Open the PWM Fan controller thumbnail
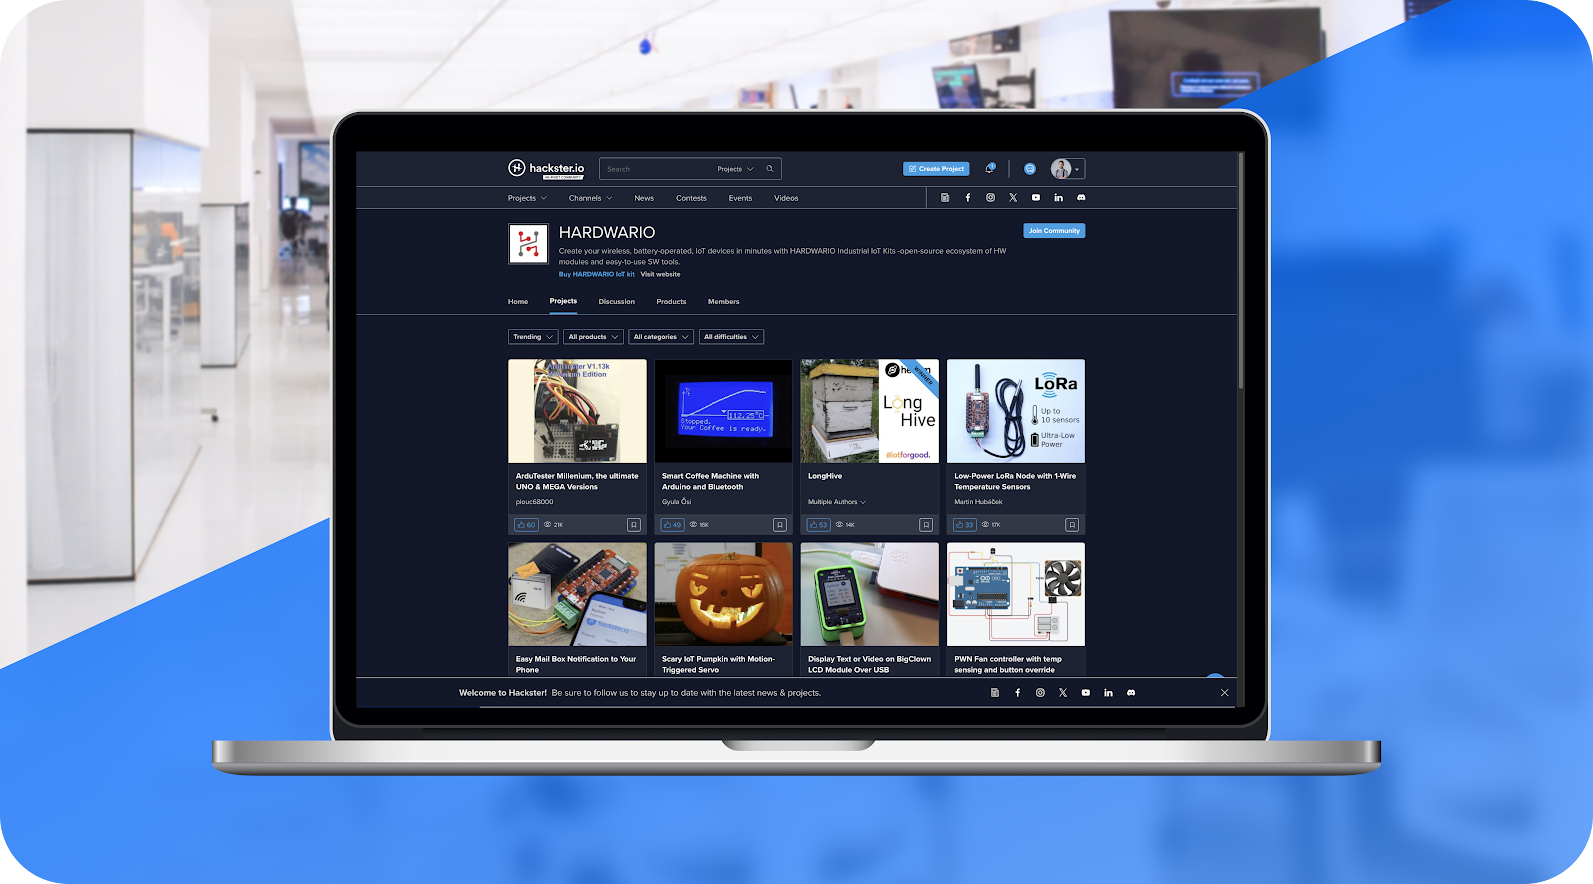The image size is (1593, 884). 1016,595
